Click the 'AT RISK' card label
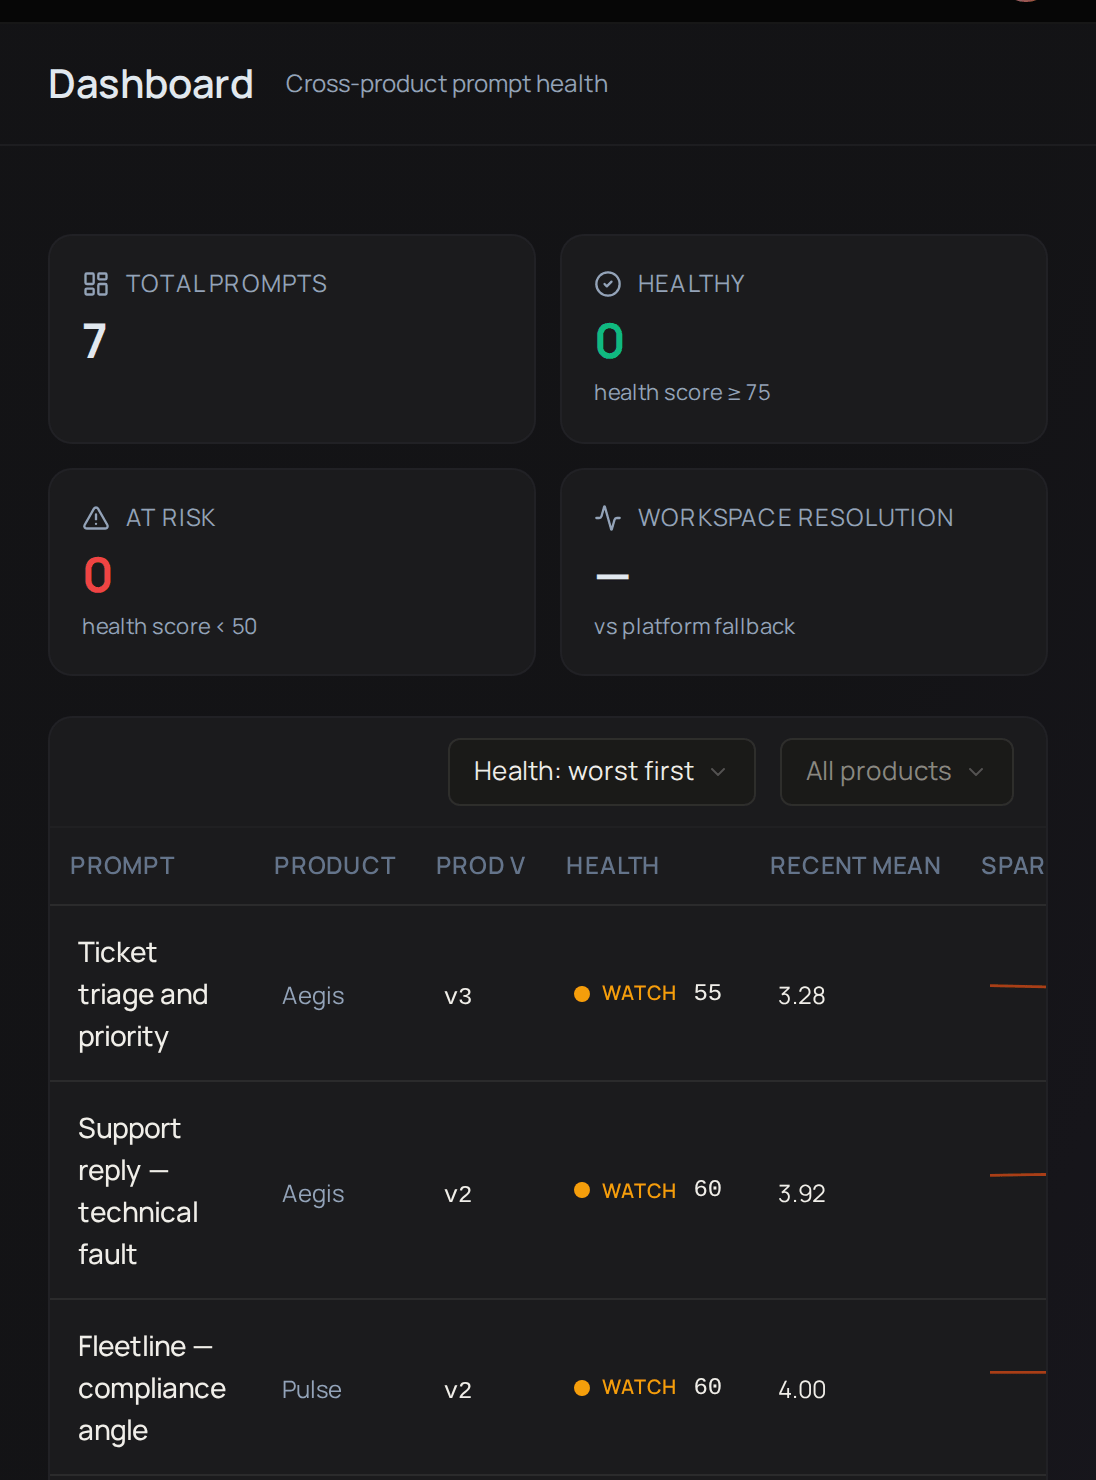Viewport: 1096px width, 1480px height. click(171, 518)
